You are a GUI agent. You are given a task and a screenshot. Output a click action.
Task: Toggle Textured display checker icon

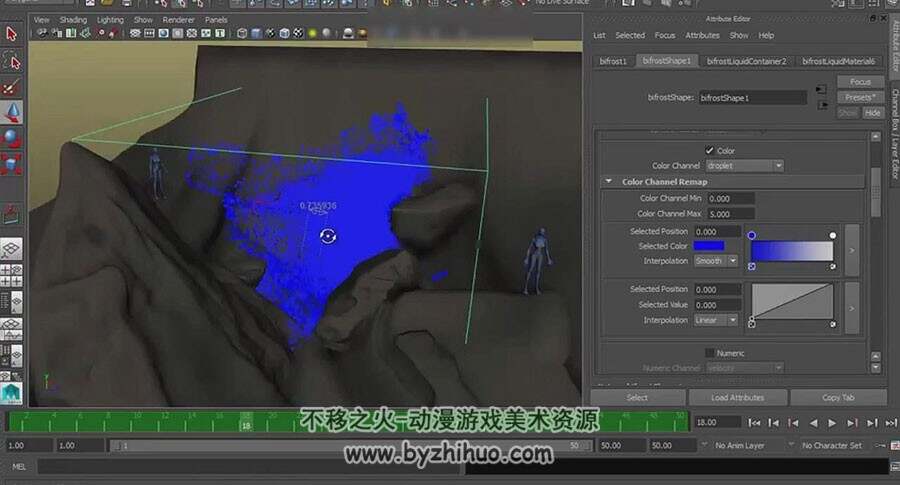point(298,33)
